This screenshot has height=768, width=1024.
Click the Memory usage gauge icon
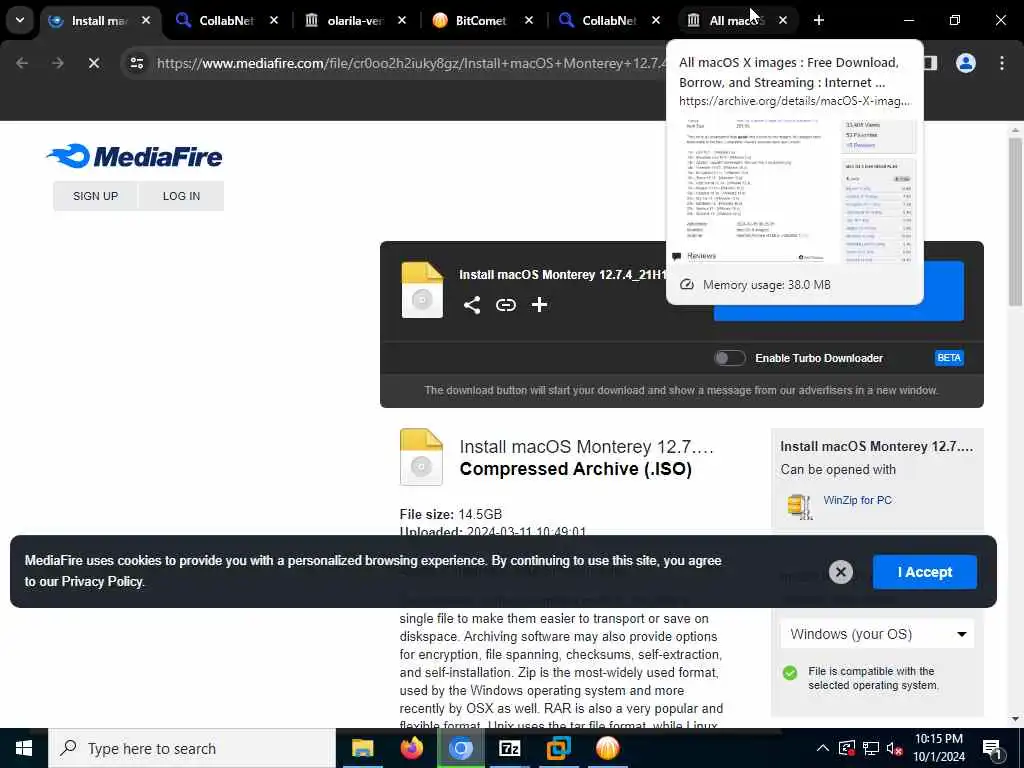(x=686, y=285)
